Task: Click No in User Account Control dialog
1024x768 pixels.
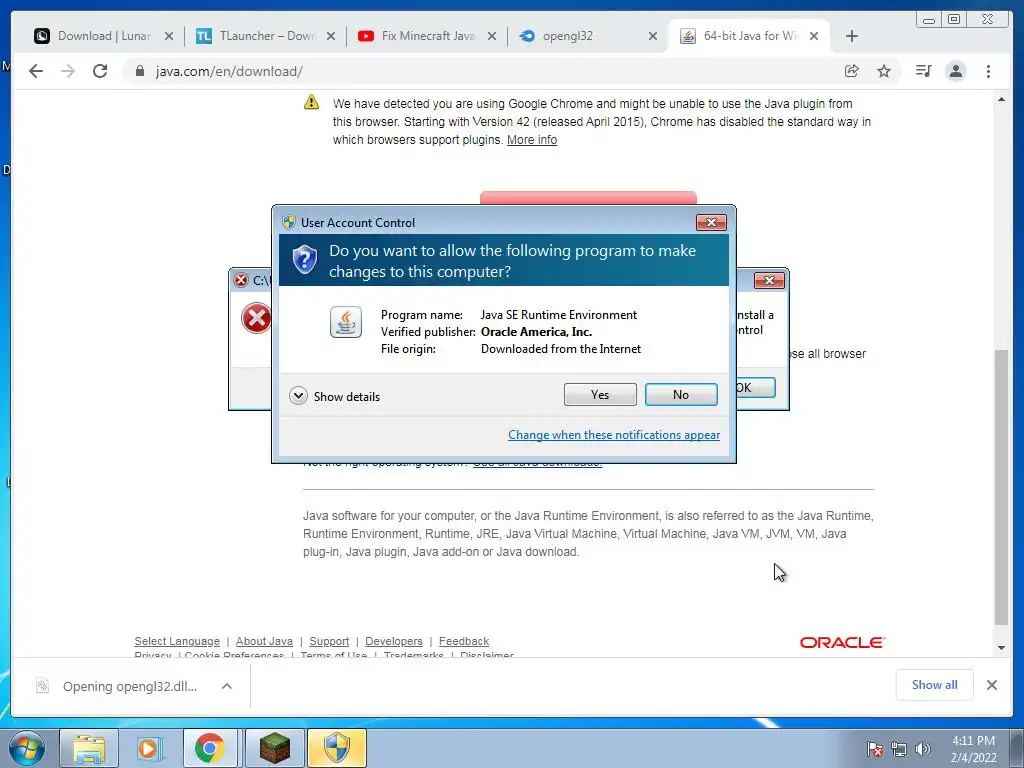Action: pos(680,394)
